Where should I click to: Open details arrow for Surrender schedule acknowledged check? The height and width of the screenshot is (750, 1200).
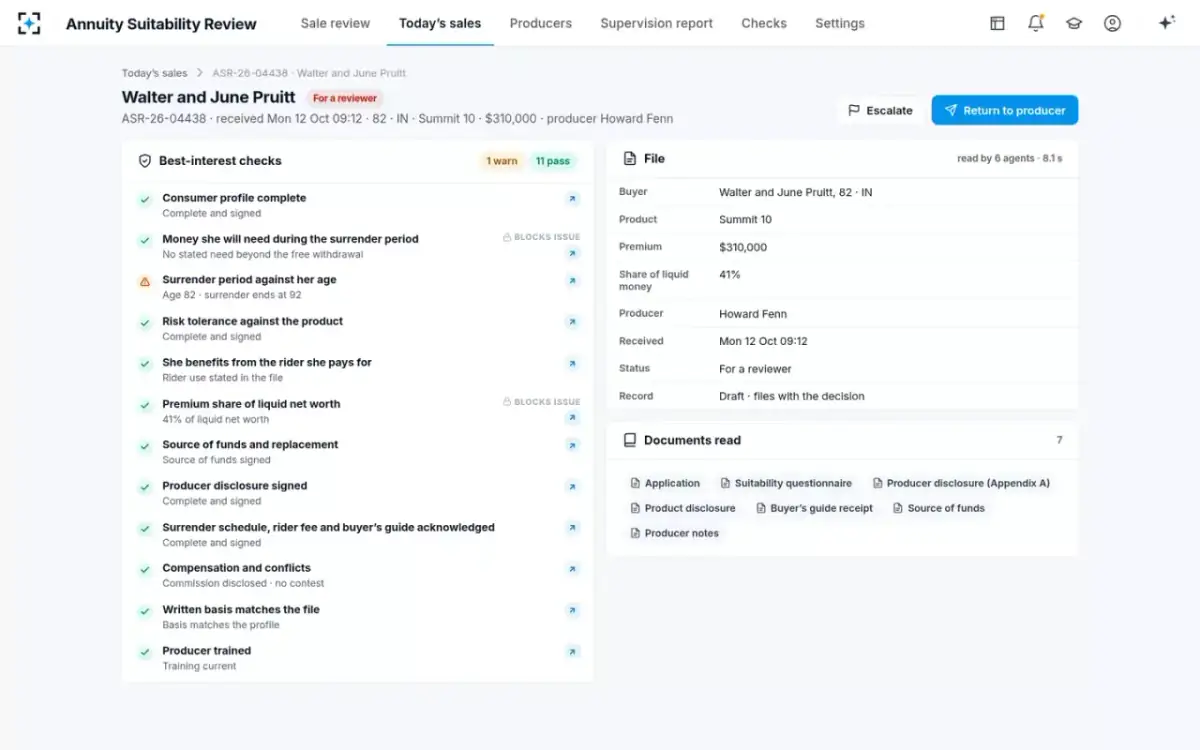pos(572,528)
